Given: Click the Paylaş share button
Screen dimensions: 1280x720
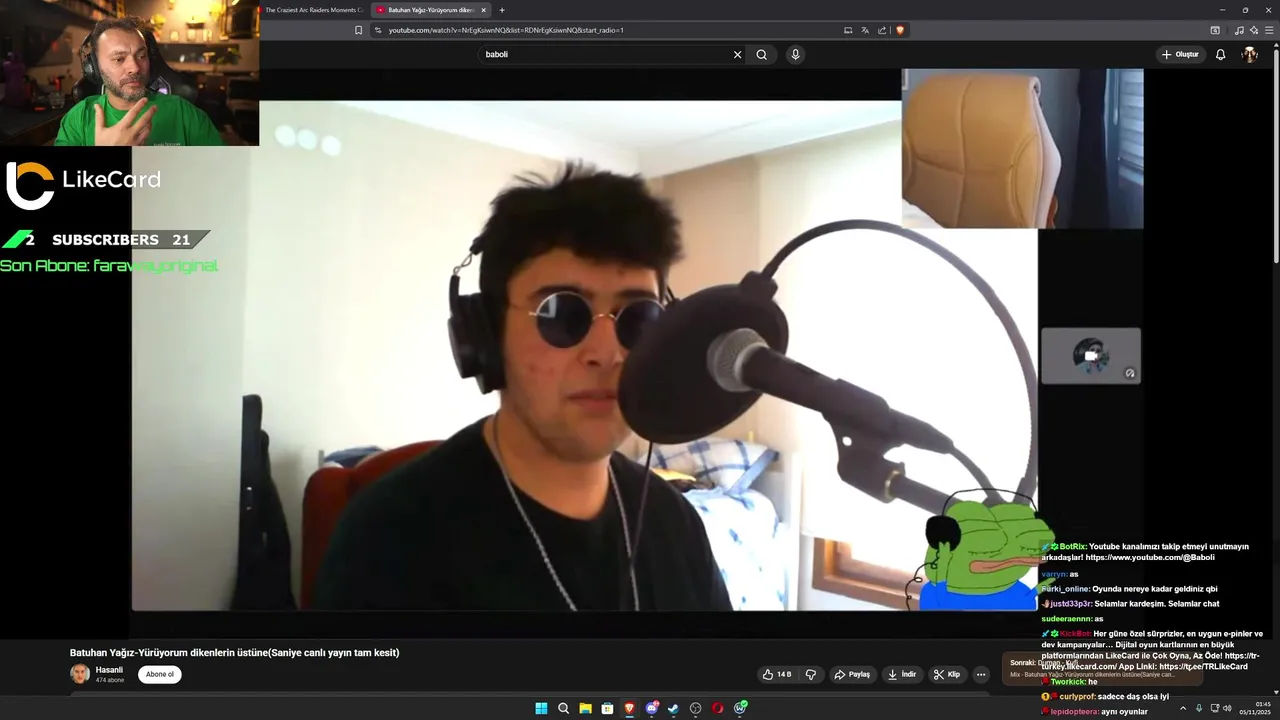Looking at the screenshot, I should (852, 674).
